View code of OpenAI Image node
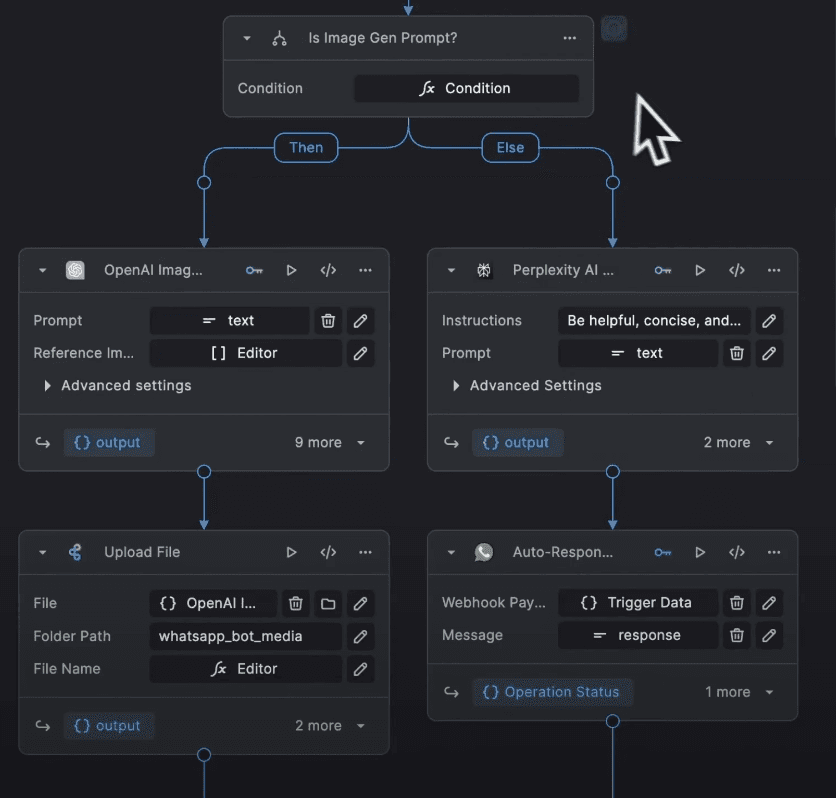The height and width of the screenshot is (798, 836). click(328, 270)
